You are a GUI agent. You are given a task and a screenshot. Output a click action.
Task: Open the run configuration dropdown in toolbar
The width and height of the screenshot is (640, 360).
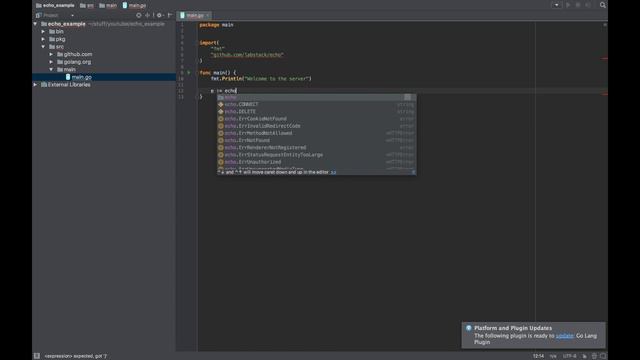point(556,5)
